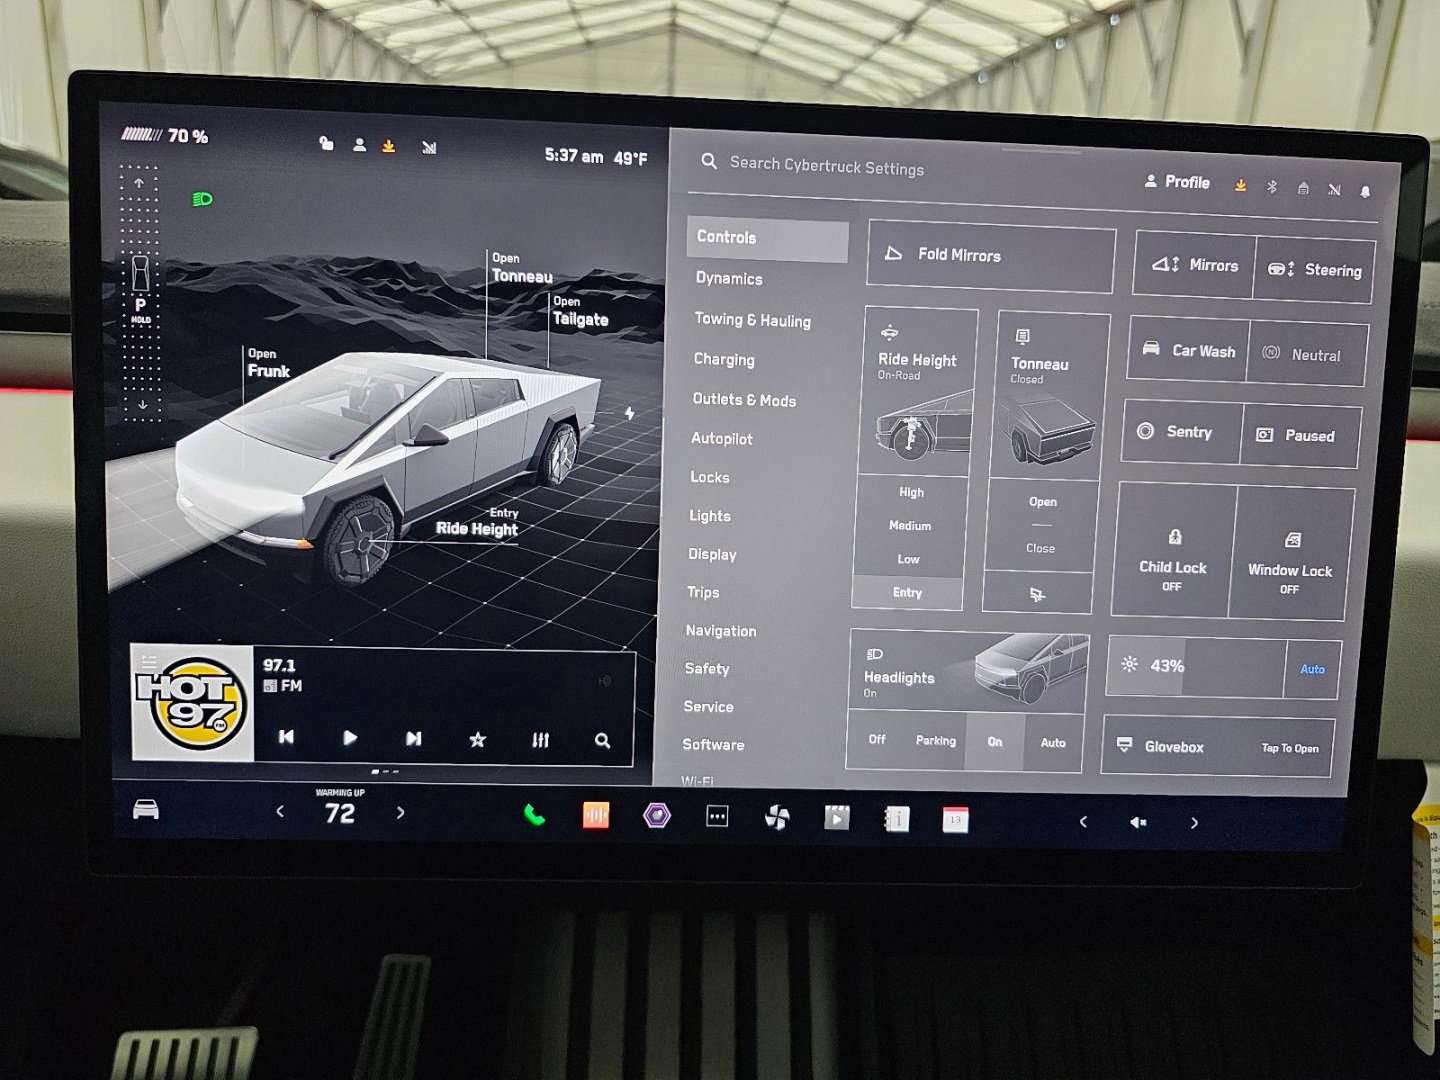The height and width of the screenshot is (1080, 1440).
Task: Play the 97.1 FM station
Action: click(x=349, y=738)
